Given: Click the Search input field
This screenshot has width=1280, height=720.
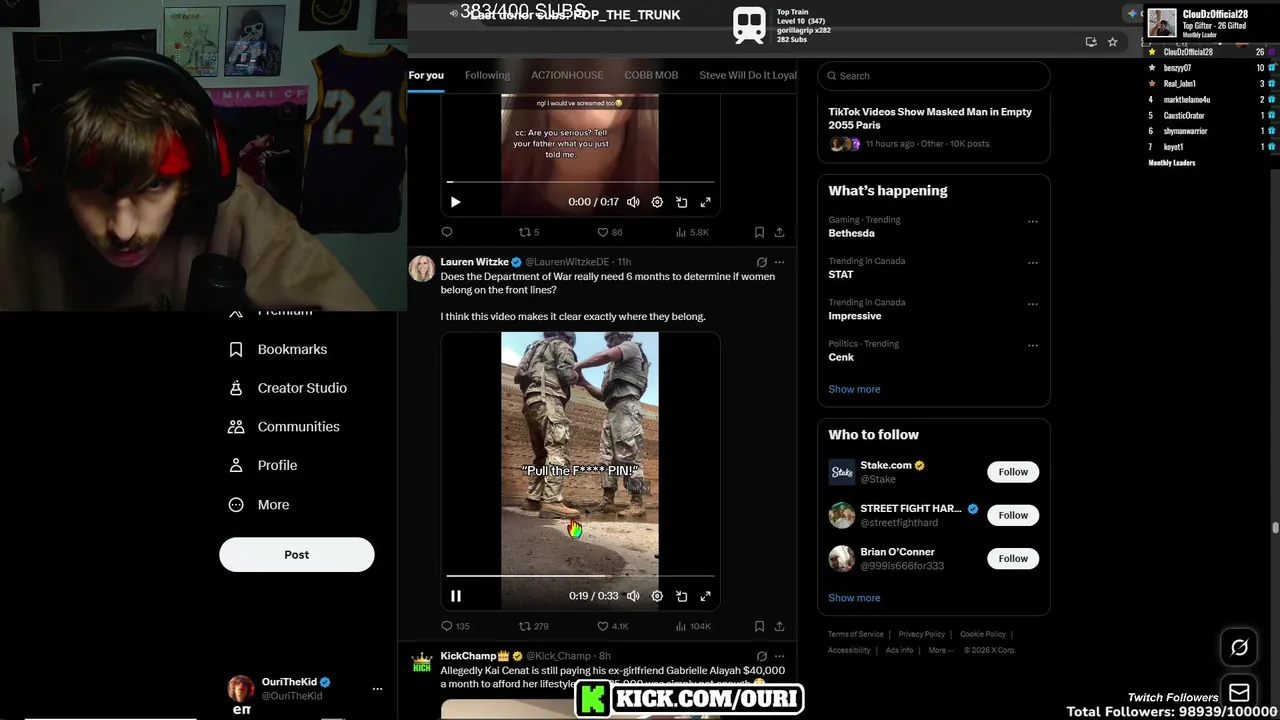Looking at the screenshot, I should pyautogui.click(x=934, y=76).
